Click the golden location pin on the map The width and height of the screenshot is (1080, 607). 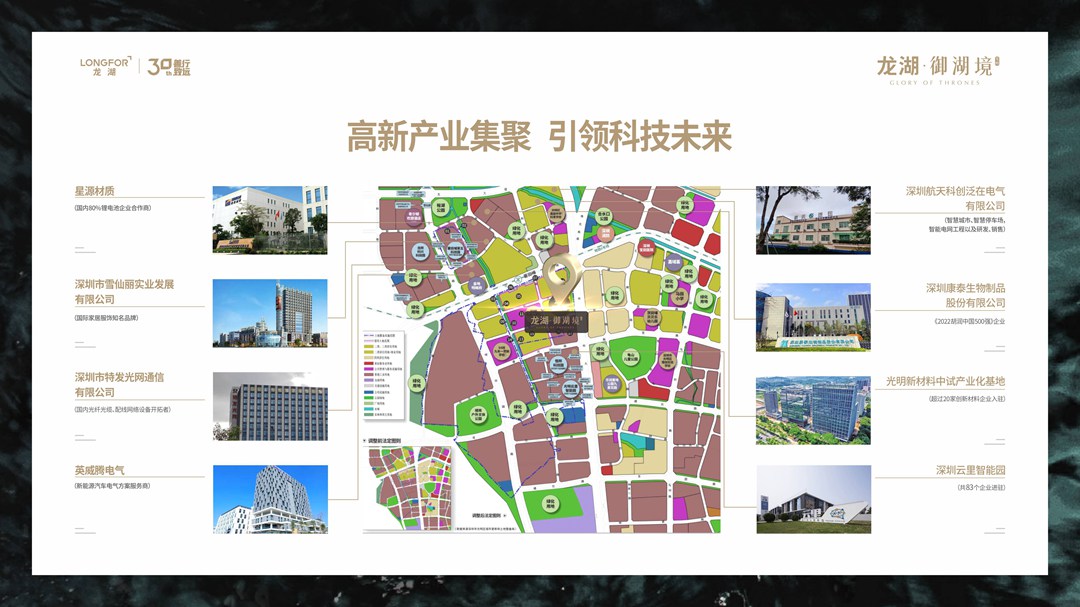(x=563, y=281)
